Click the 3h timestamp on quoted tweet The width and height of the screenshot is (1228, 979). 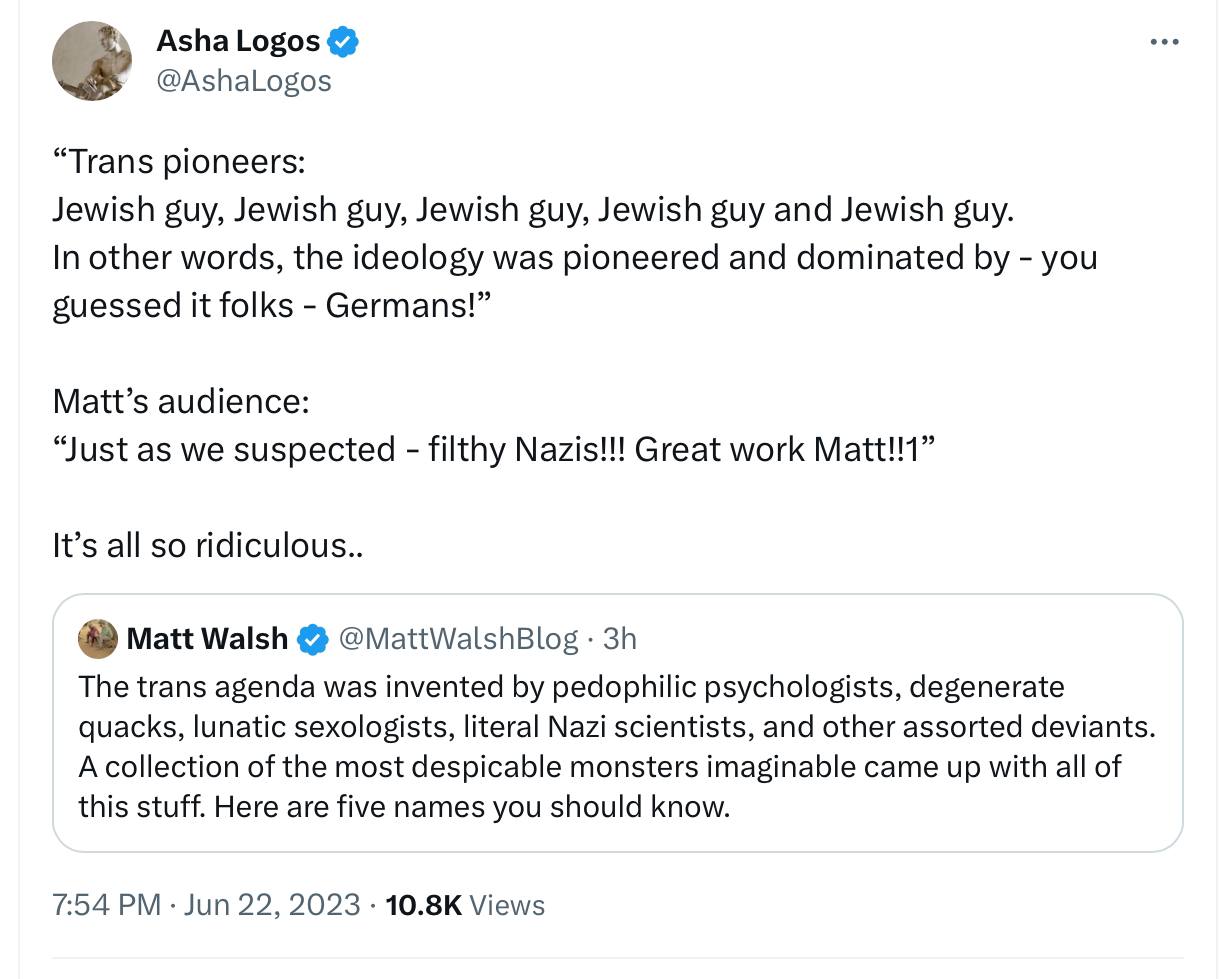click(x=620, y=638)
